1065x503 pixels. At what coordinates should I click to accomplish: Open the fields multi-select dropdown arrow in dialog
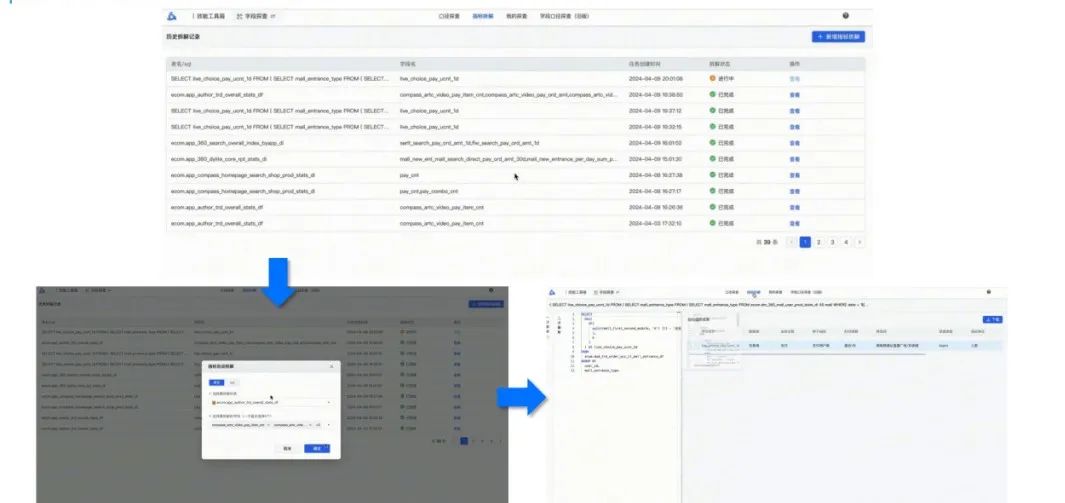(x=329, y=425)
